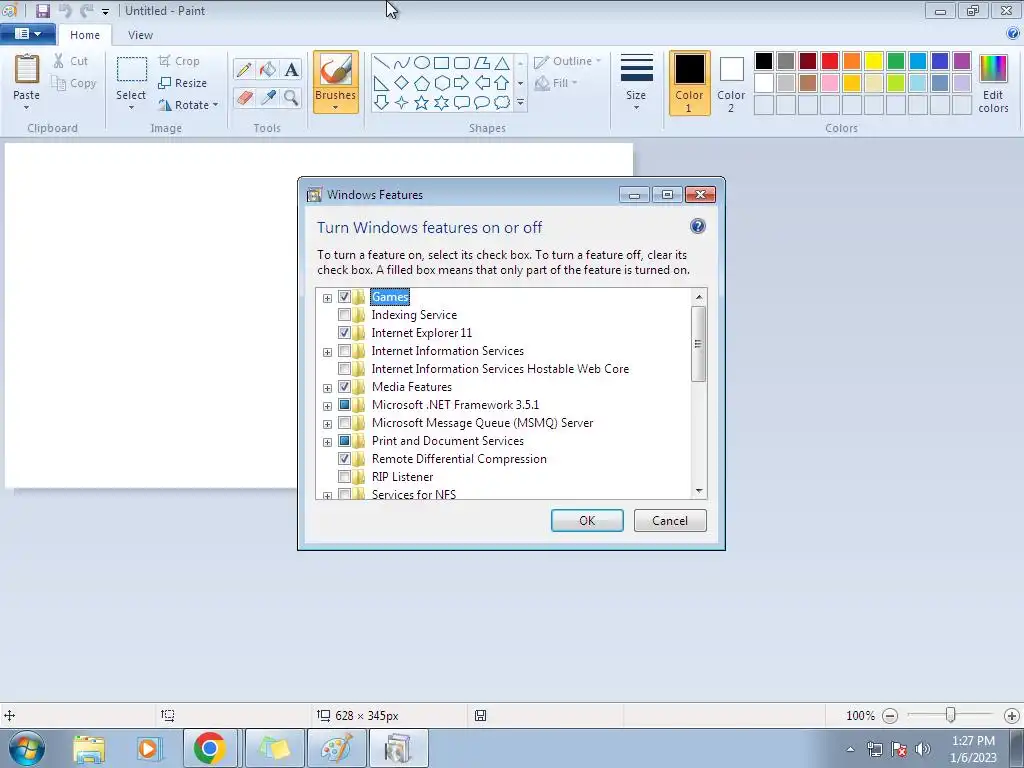Pick the Triangle shape
The image size is (1024, 768).
[502, 63]
